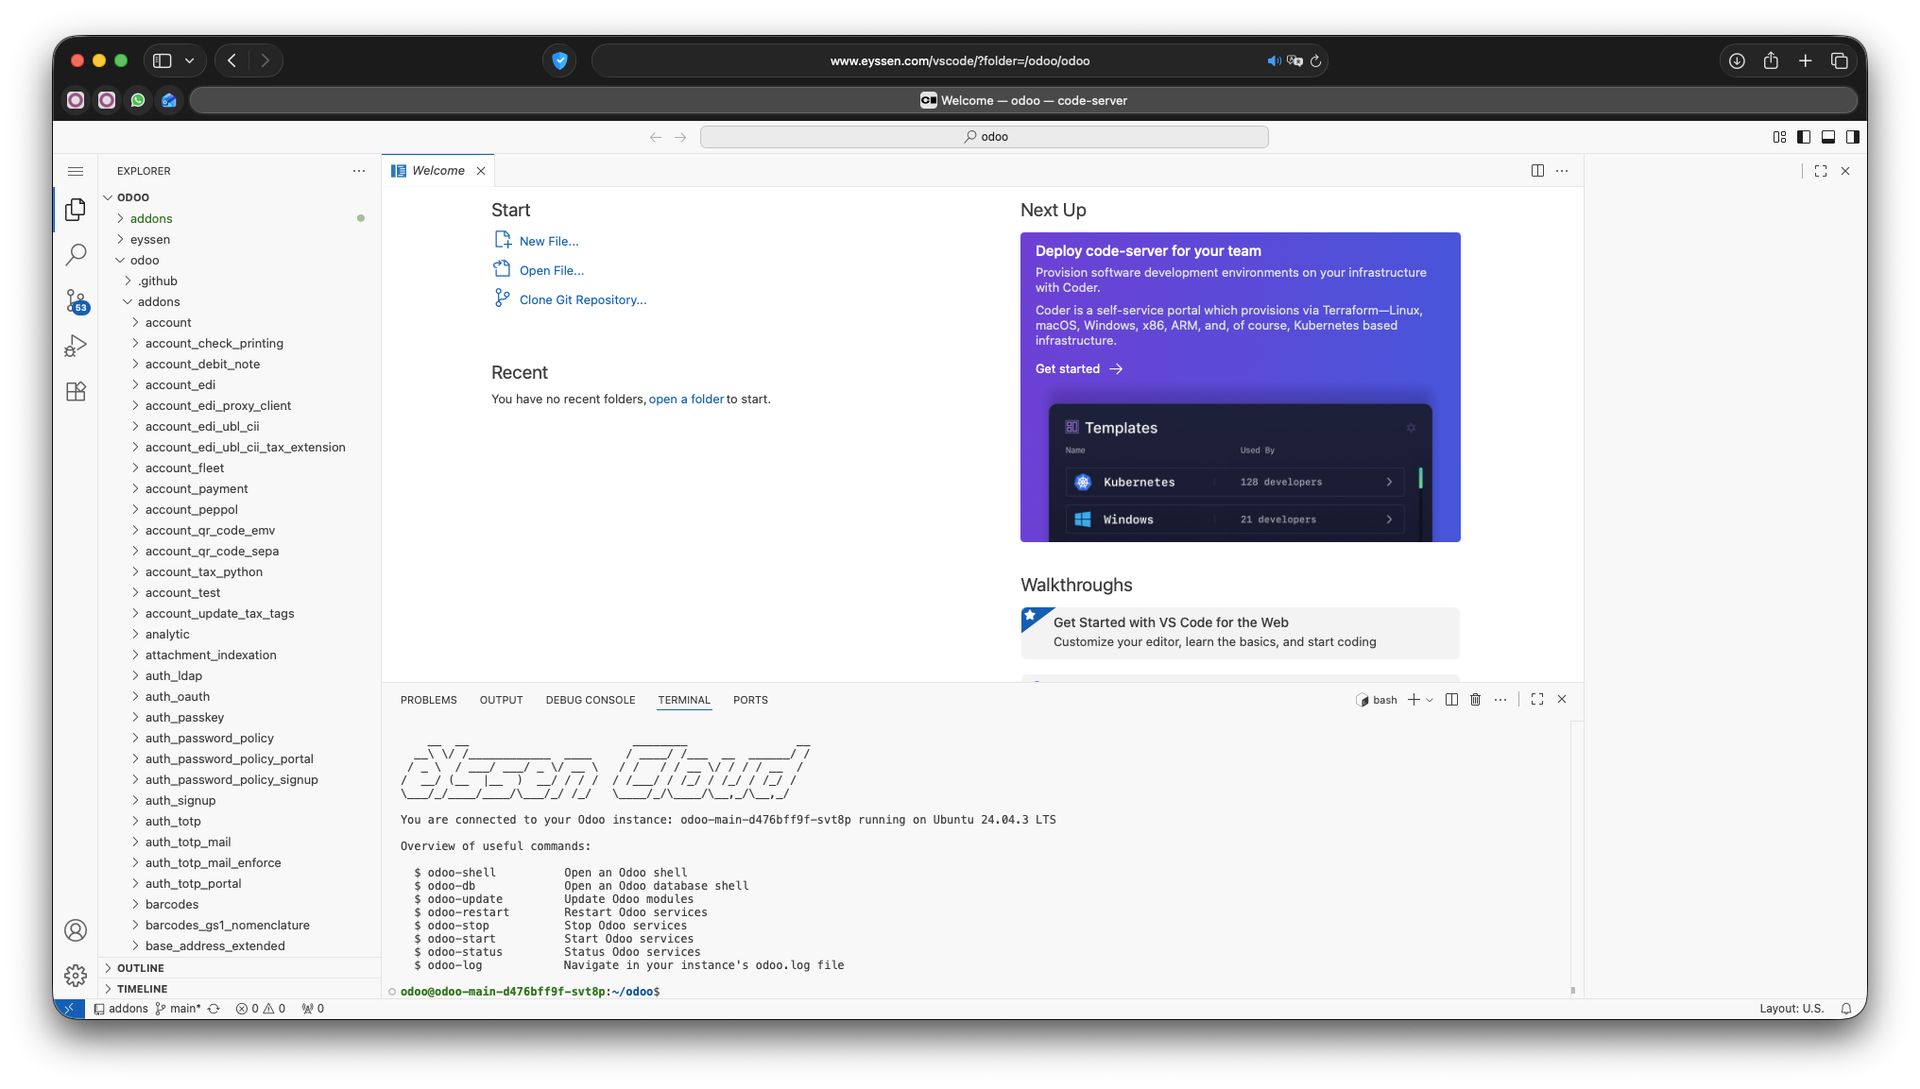
Task: Click the Manage gear icon
Action: click(75, 975)
